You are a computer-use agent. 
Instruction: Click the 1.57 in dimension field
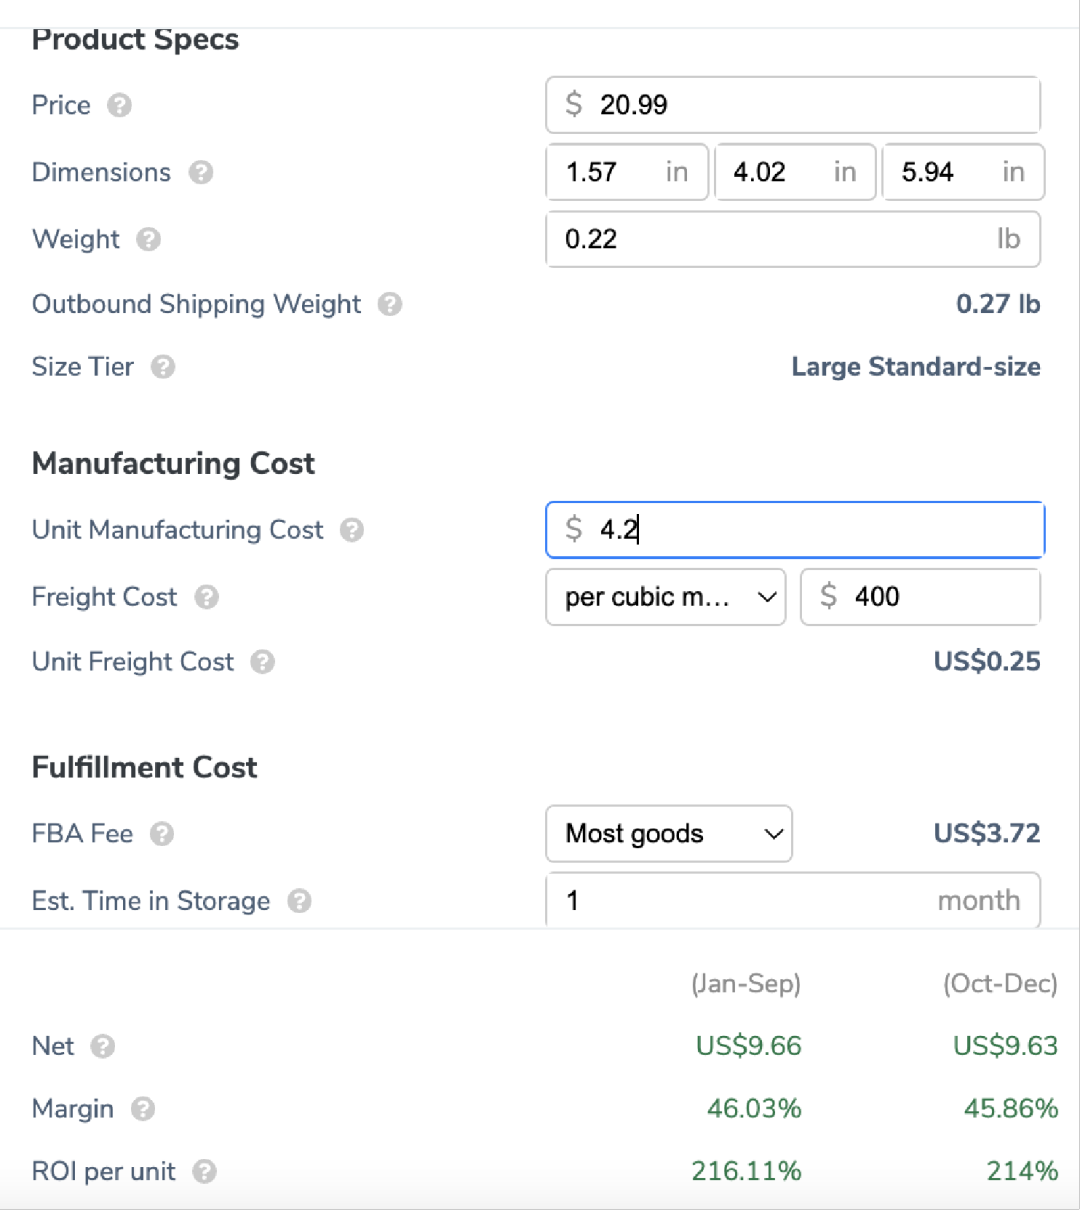tap(627, 172)
